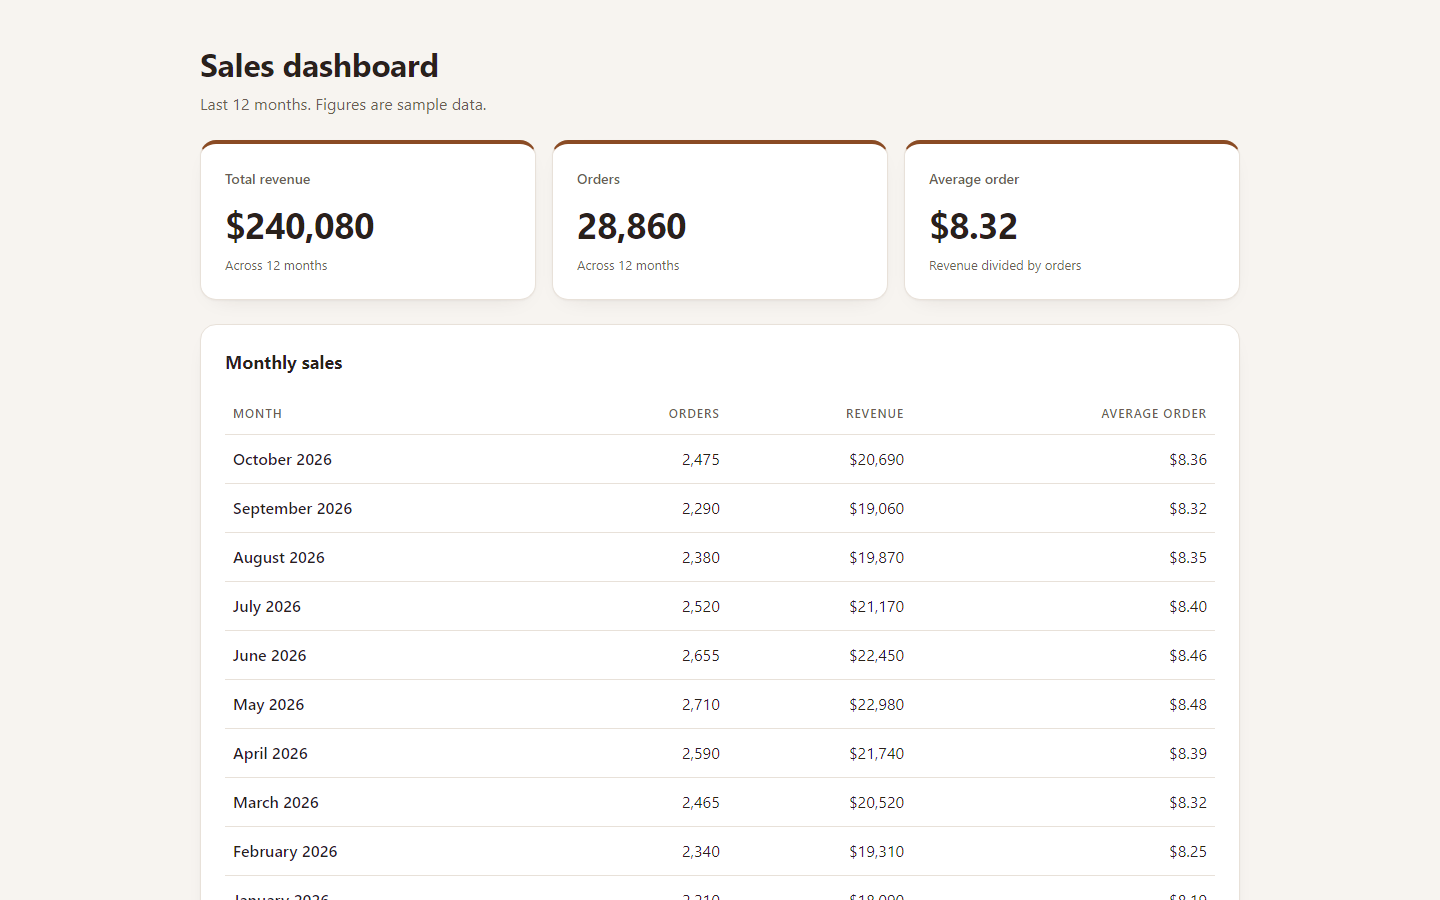Click the "Orders" summary card label

point(598,179)
